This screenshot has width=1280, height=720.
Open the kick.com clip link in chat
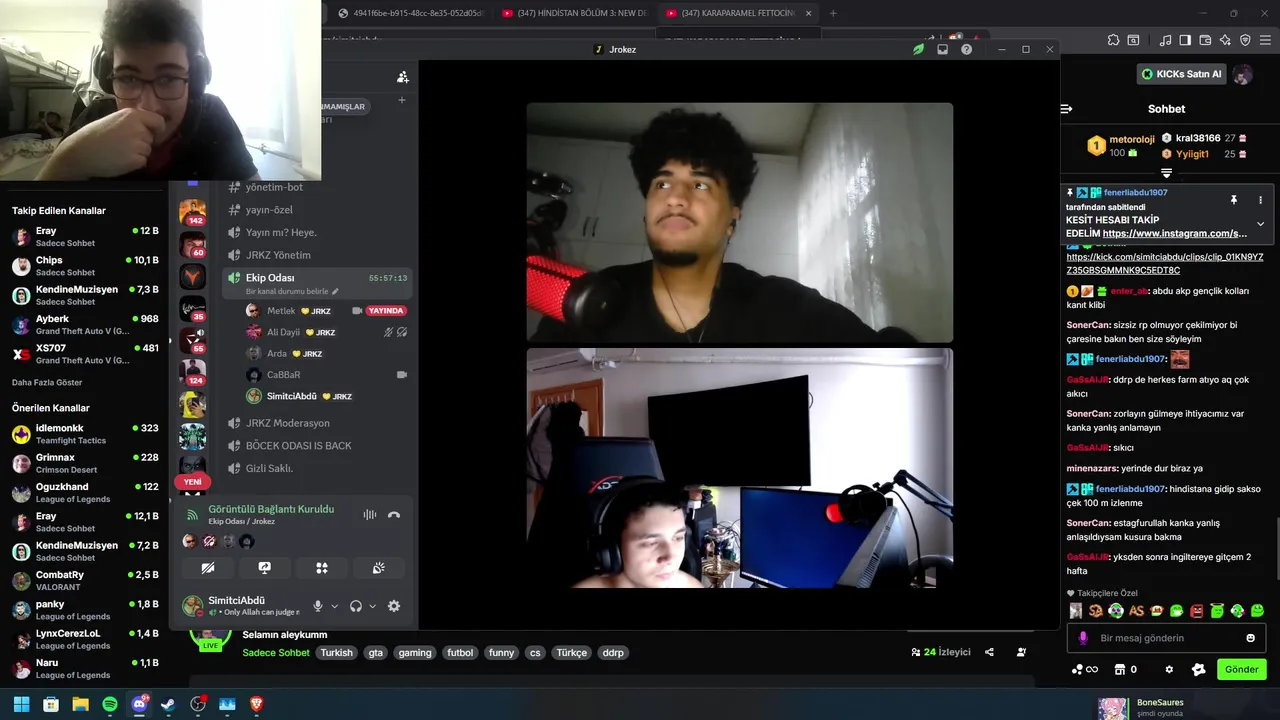coord(1165,264)
